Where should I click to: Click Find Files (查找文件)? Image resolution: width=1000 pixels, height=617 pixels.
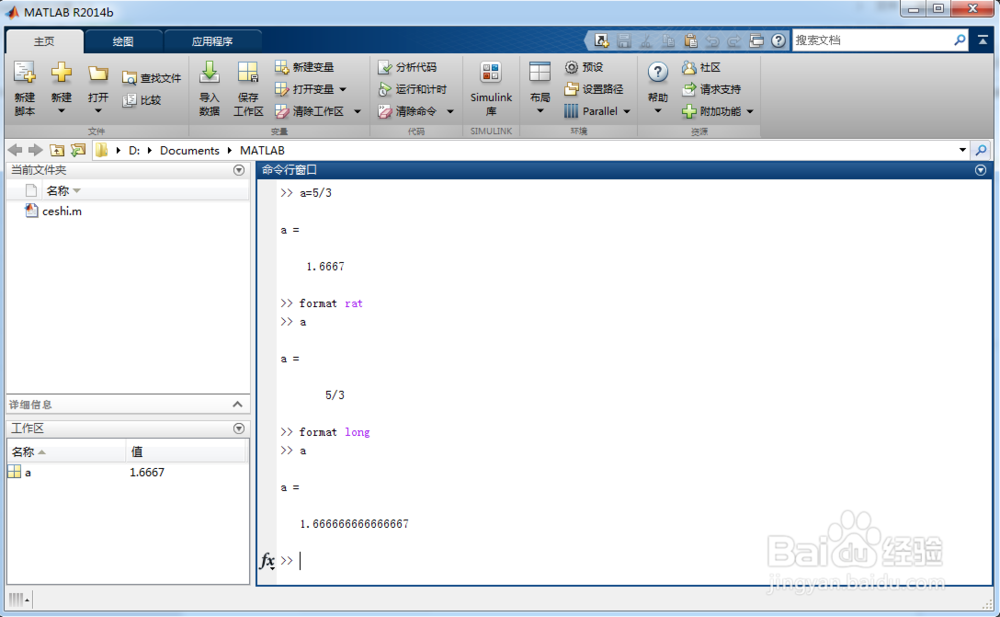[152, 78]
